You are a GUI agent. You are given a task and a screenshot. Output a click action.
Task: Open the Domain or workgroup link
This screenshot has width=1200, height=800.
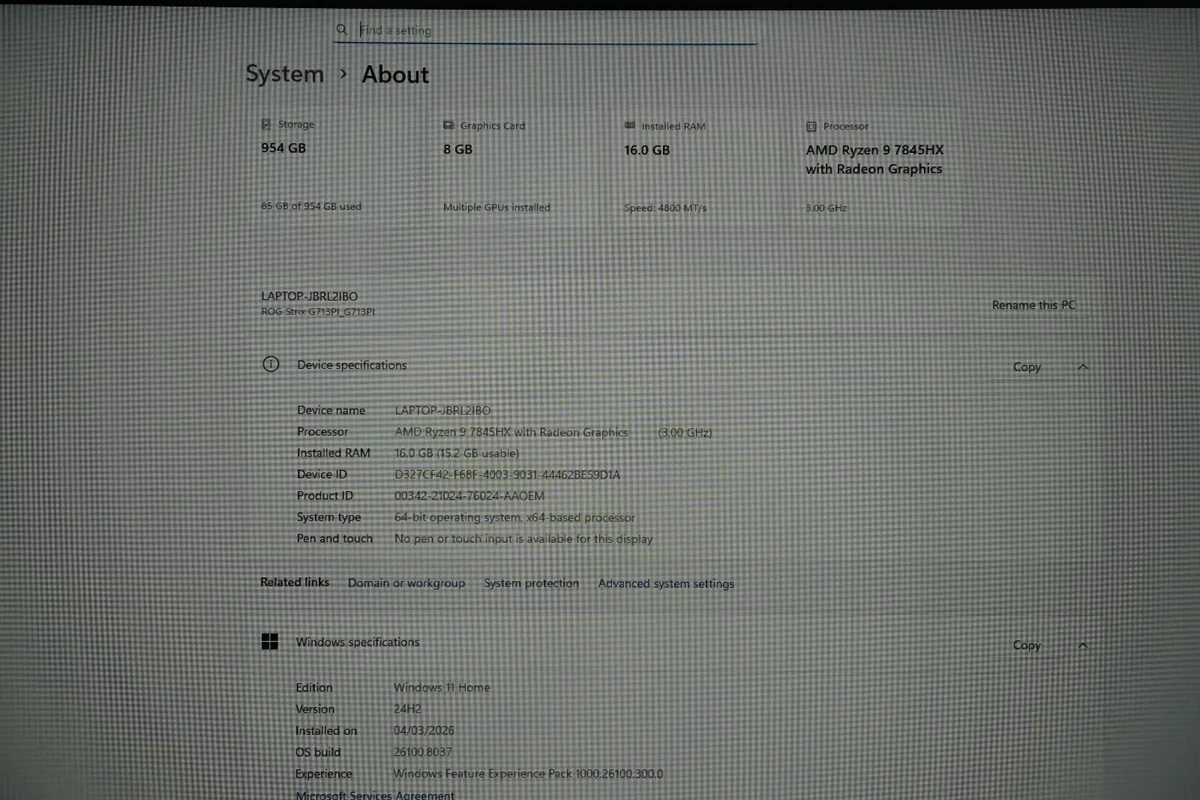click(406, 583)
